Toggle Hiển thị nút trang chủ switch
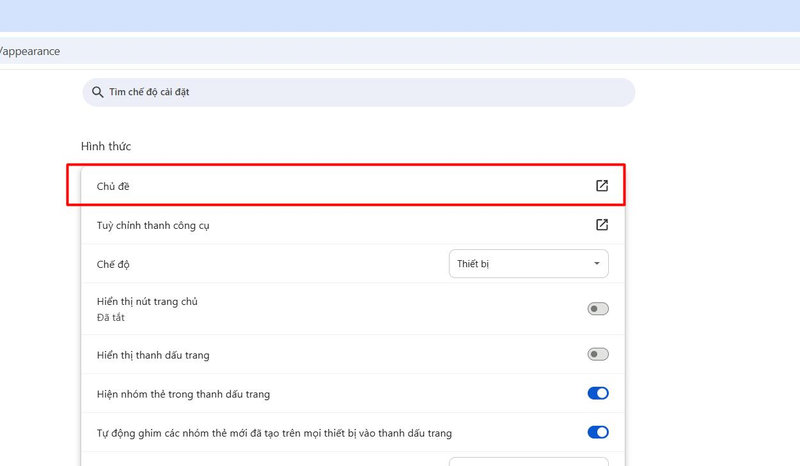Viewport: 800px width, 466px height. 597,309
